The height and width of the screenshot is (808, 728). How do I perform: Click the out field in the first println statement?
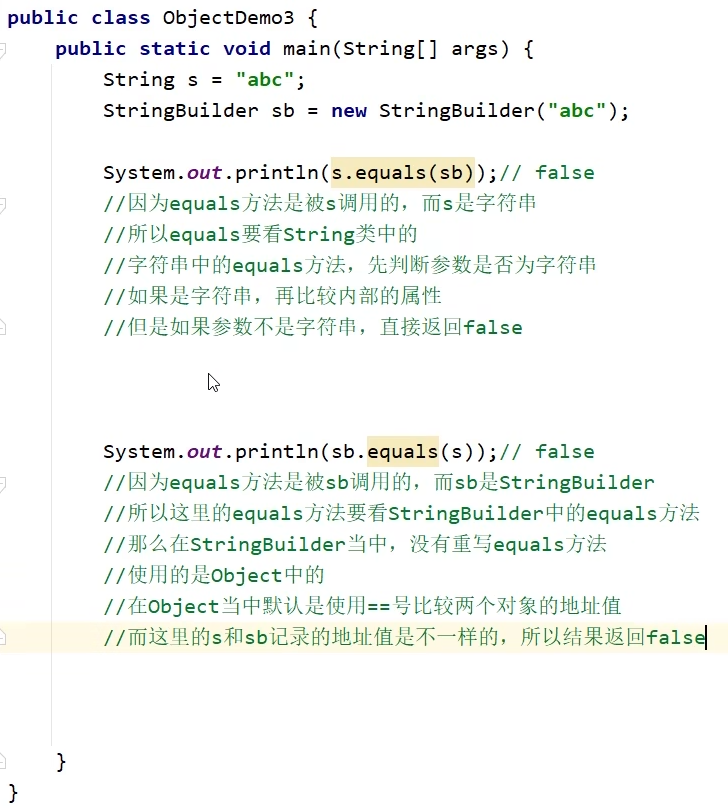click(x=205, y=173)
